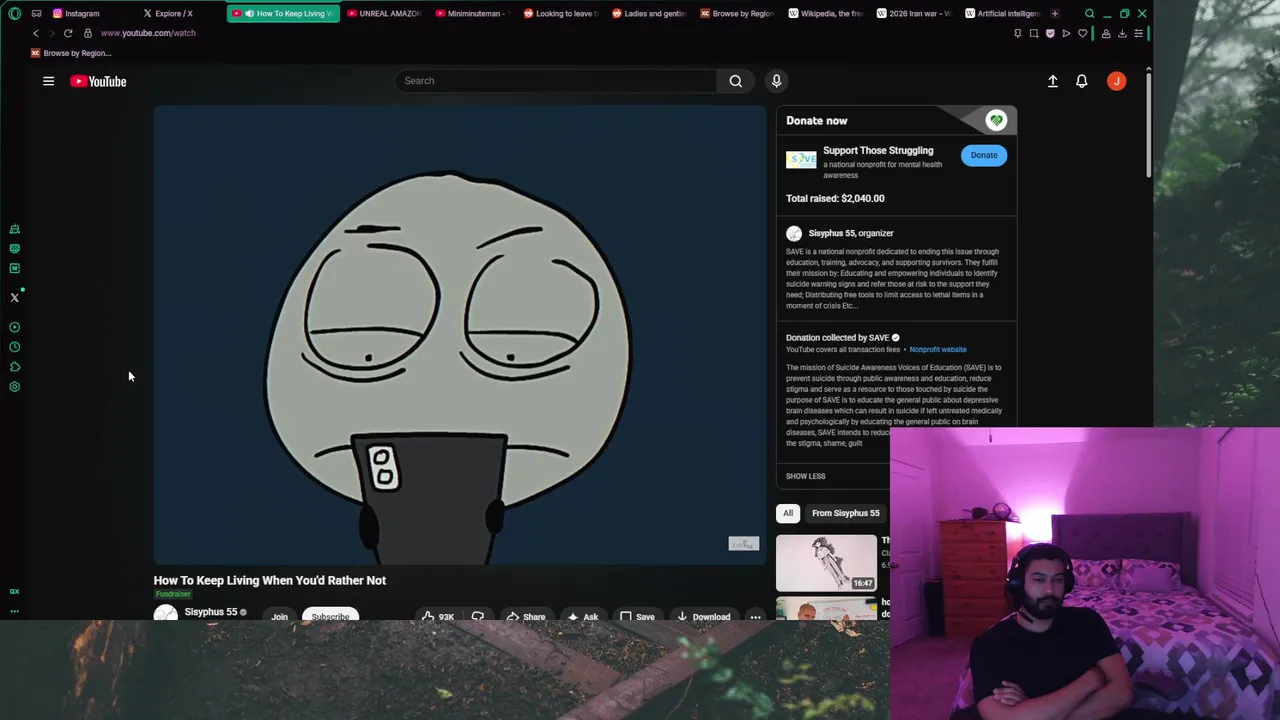Image resolution: width=1280 pixels, height=720 pixels.
Task: Go to the YouTube home logo
Action: (x=98, y=81)
